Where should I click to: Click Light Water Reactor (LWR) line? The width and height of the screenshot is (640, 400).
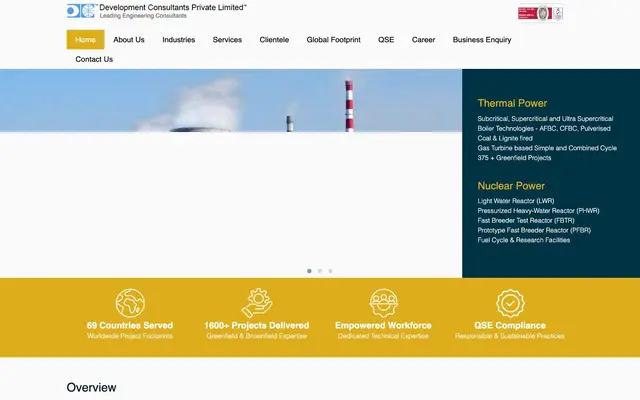[x=516, y=201]
